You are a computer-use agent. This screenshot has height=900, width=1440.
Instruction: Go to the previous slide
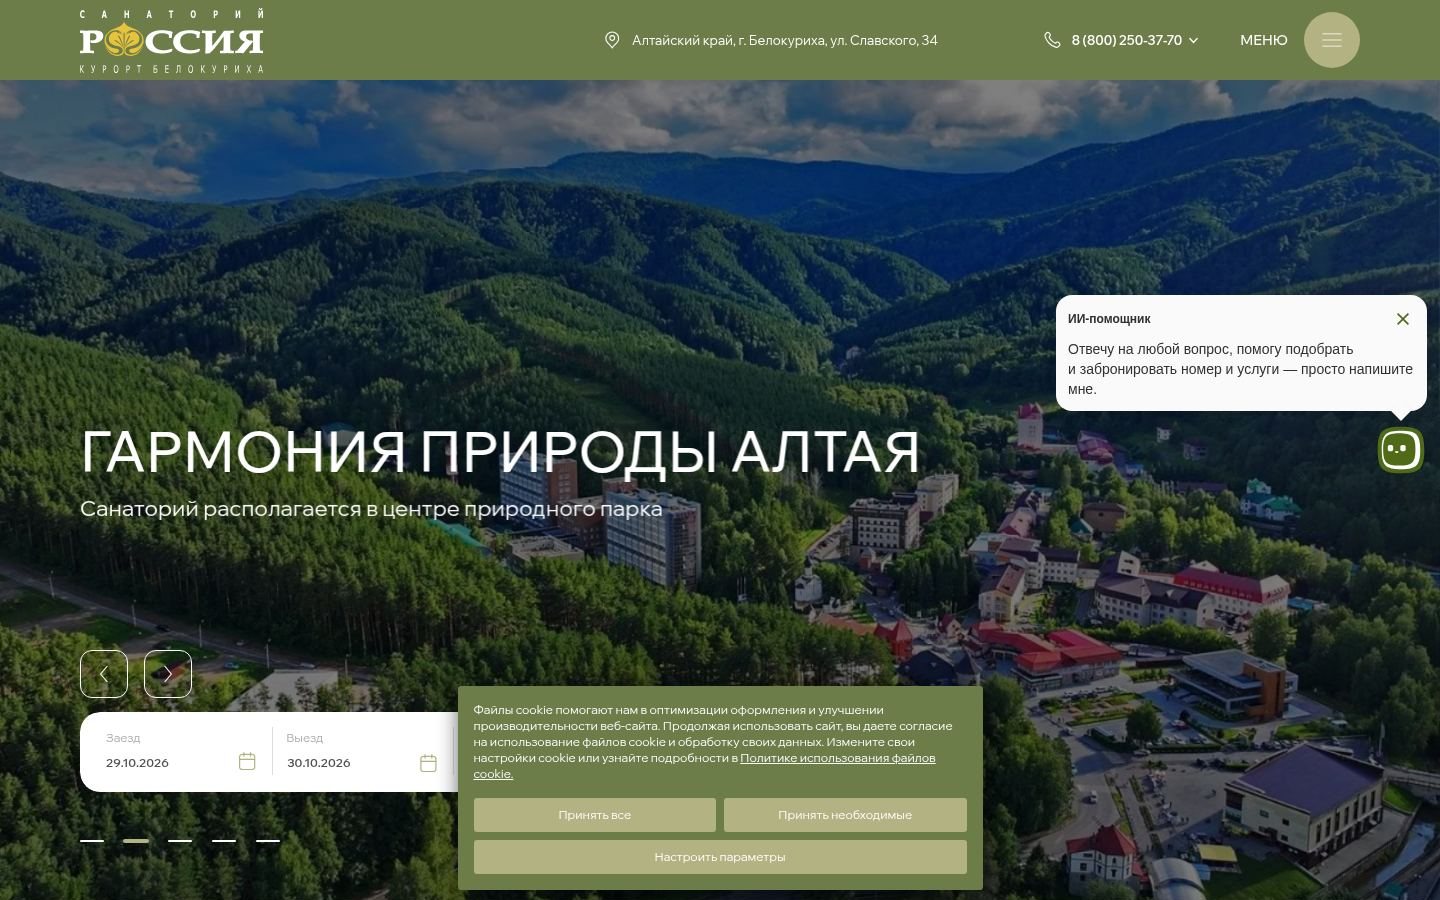click(104, 674)
